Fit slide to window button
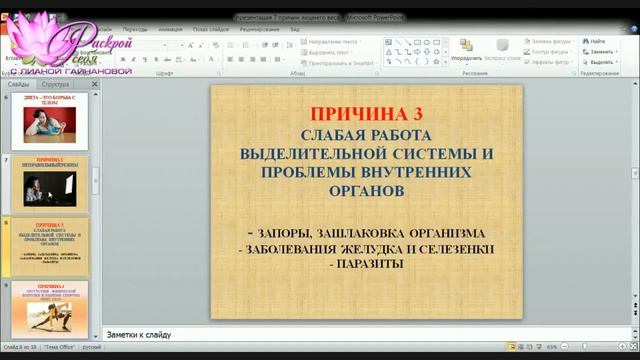Screen dimensions: 640x360 [633, 347]
